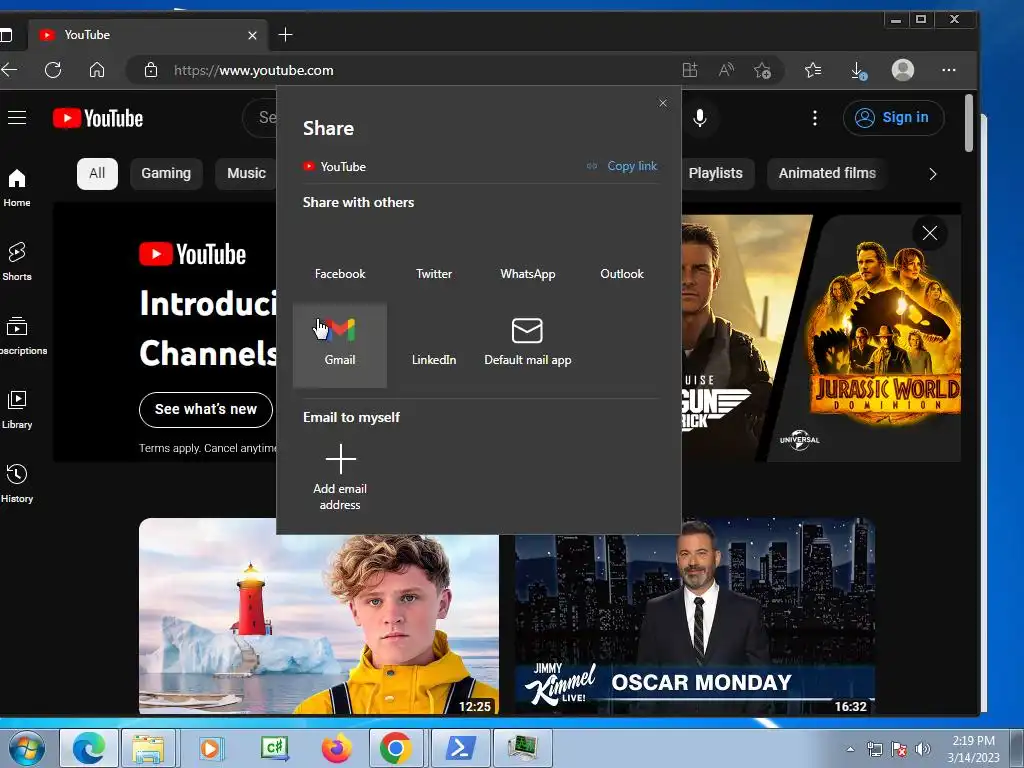Select the All filter chip
Screen dimensions: 1024x768
pyautogui.click(x=97, y=174)
